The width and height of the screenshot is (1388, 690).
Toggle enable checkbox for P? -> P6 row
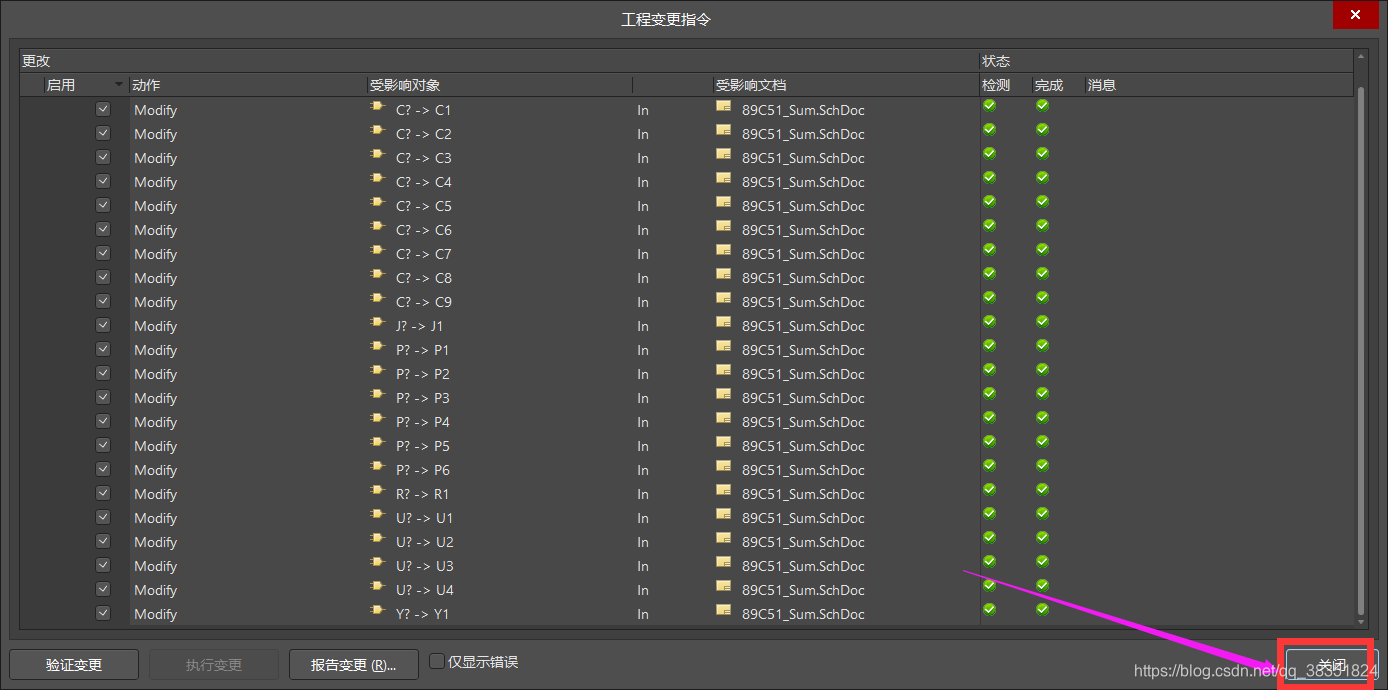[x=103, y=469]
